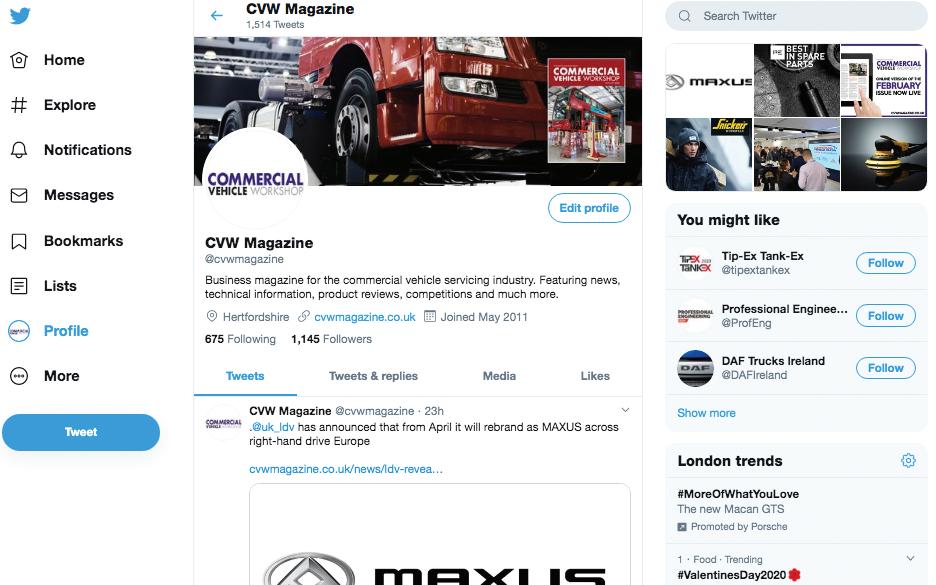
Task: Follow DAF Trucks Ireland
Action: click(x=886, y=368)
